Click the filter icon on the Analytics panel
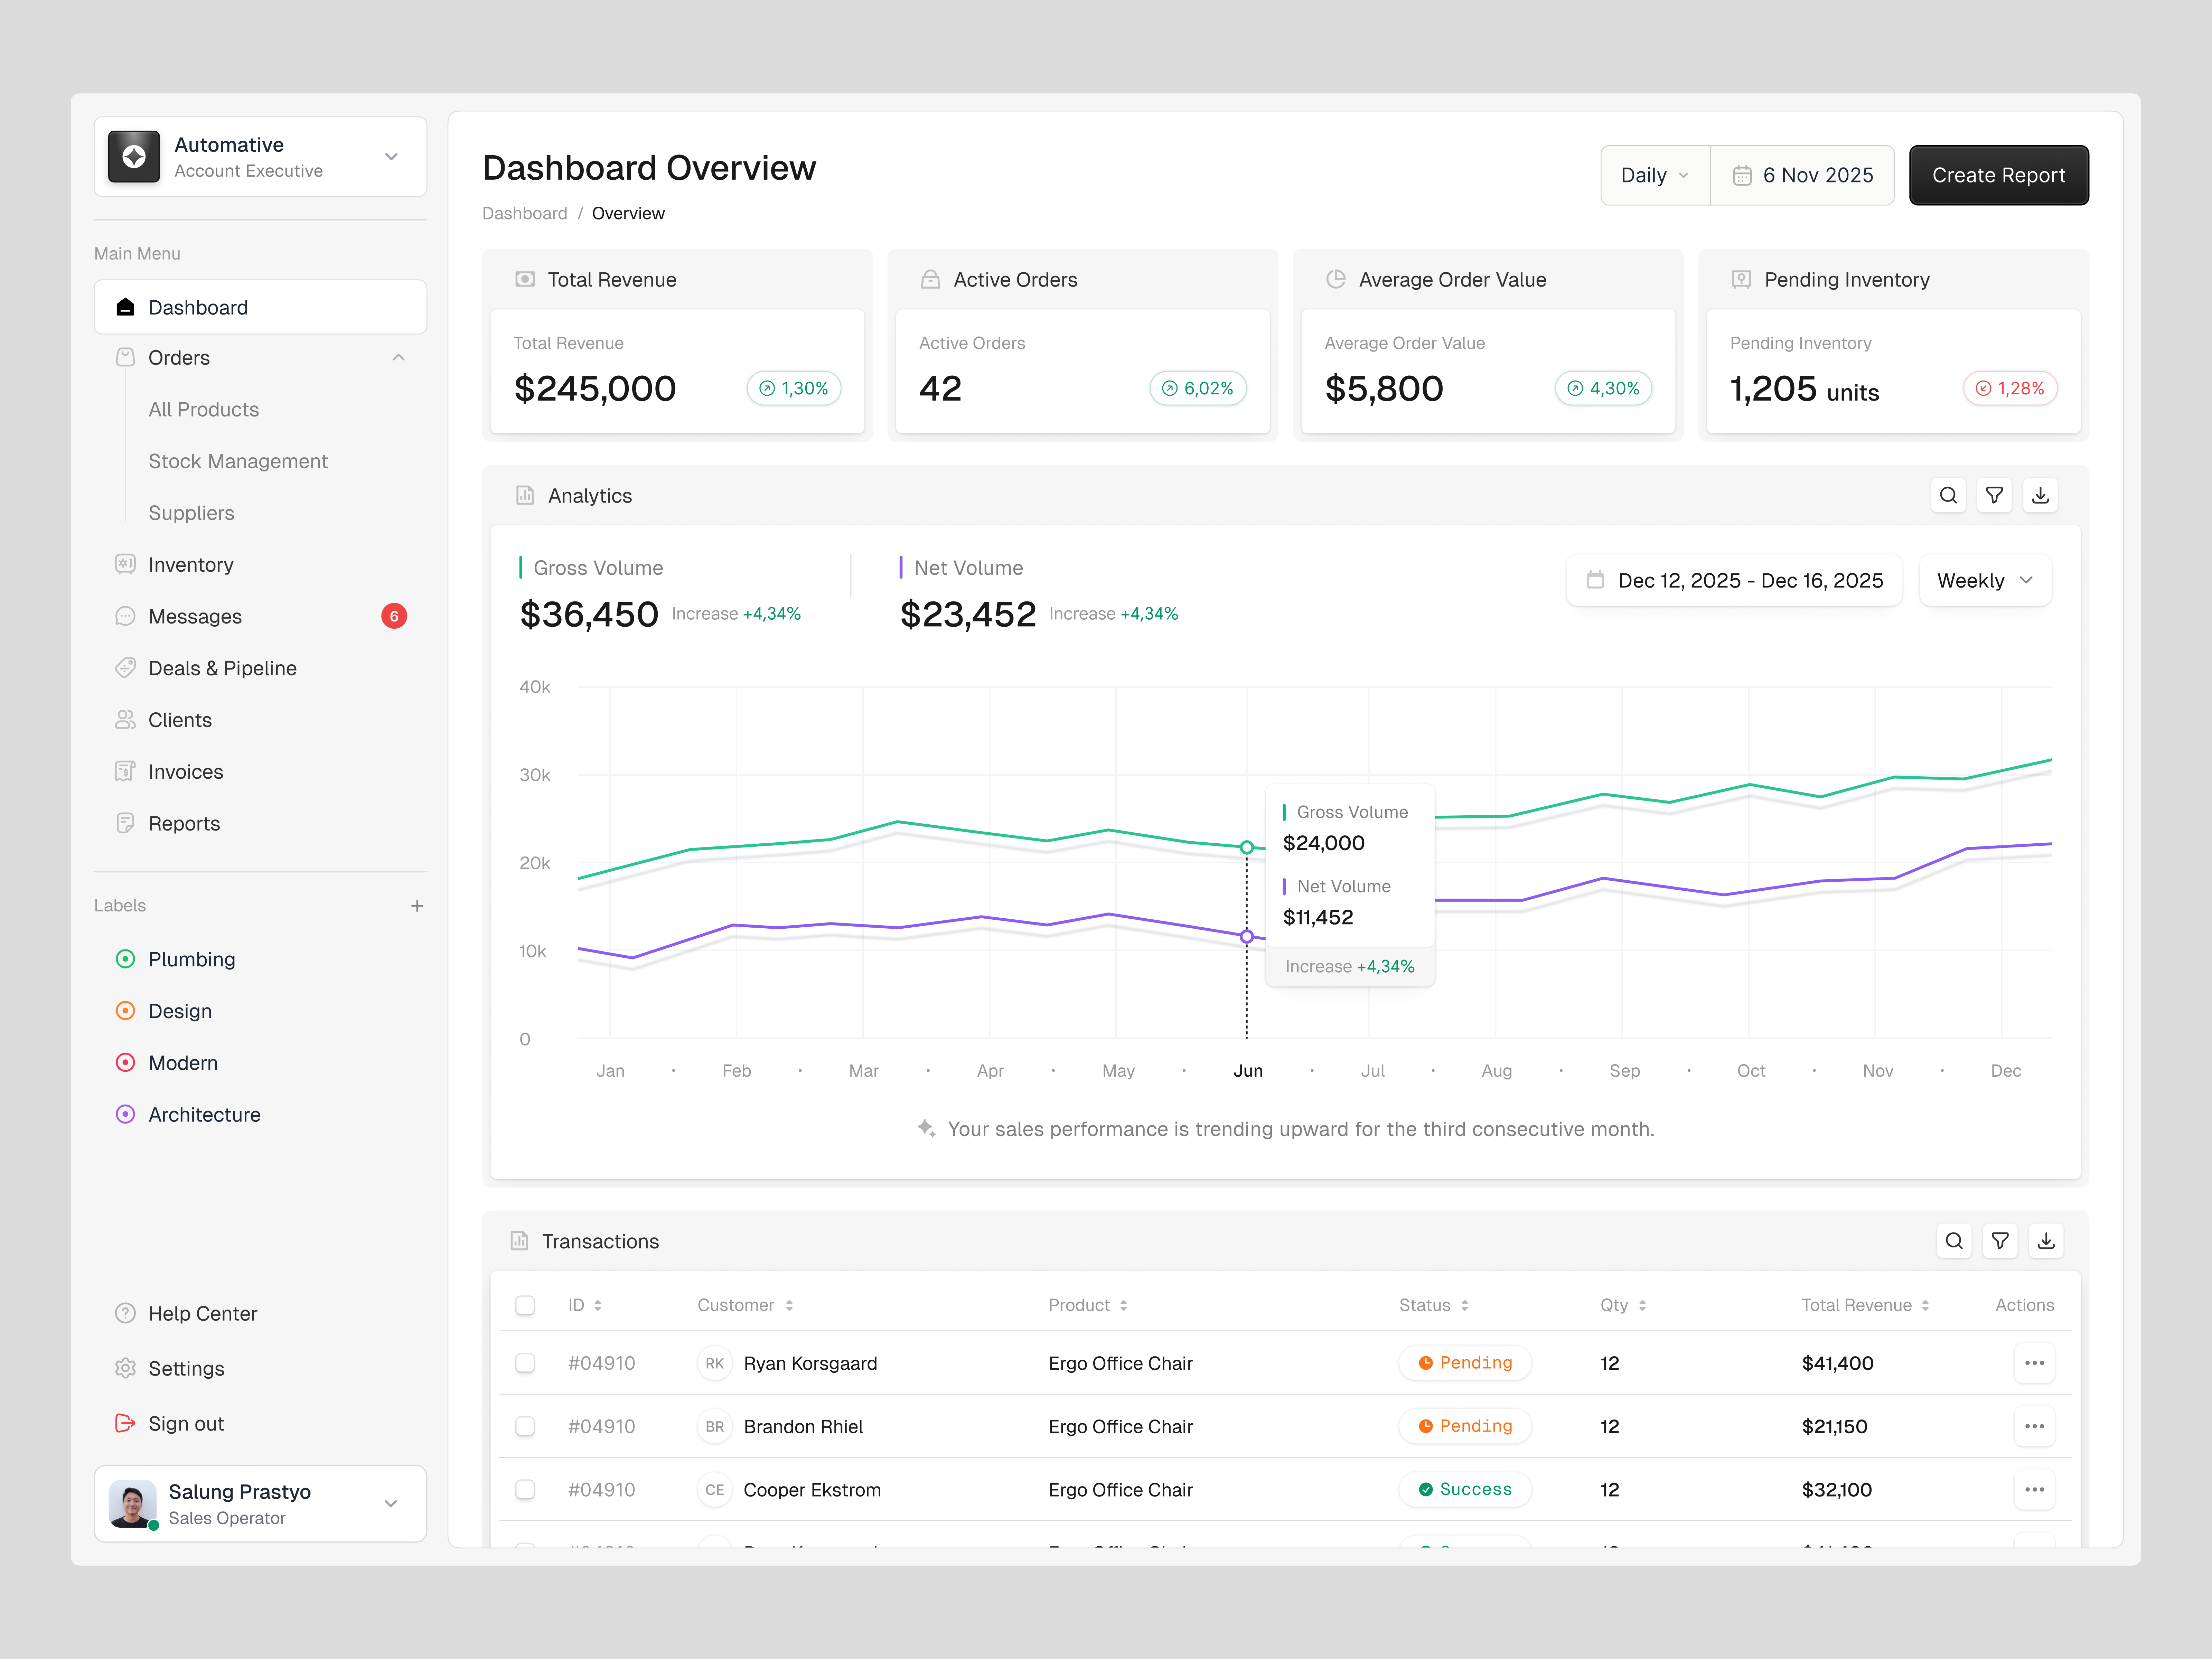Image resolution: width=2212 pixels, height=1659 pixels. 1994,495
